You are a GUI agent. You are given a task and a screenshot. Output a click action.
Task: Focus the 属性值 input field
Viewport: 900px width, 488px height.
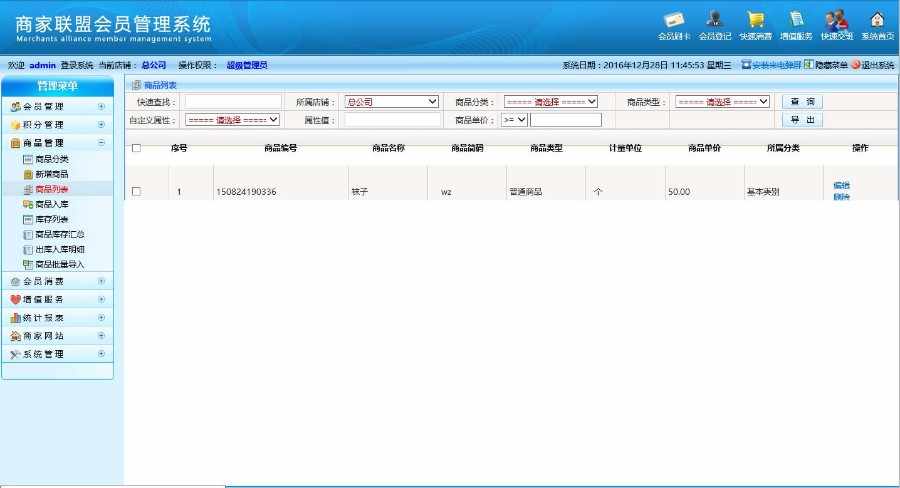coord(393,120)
